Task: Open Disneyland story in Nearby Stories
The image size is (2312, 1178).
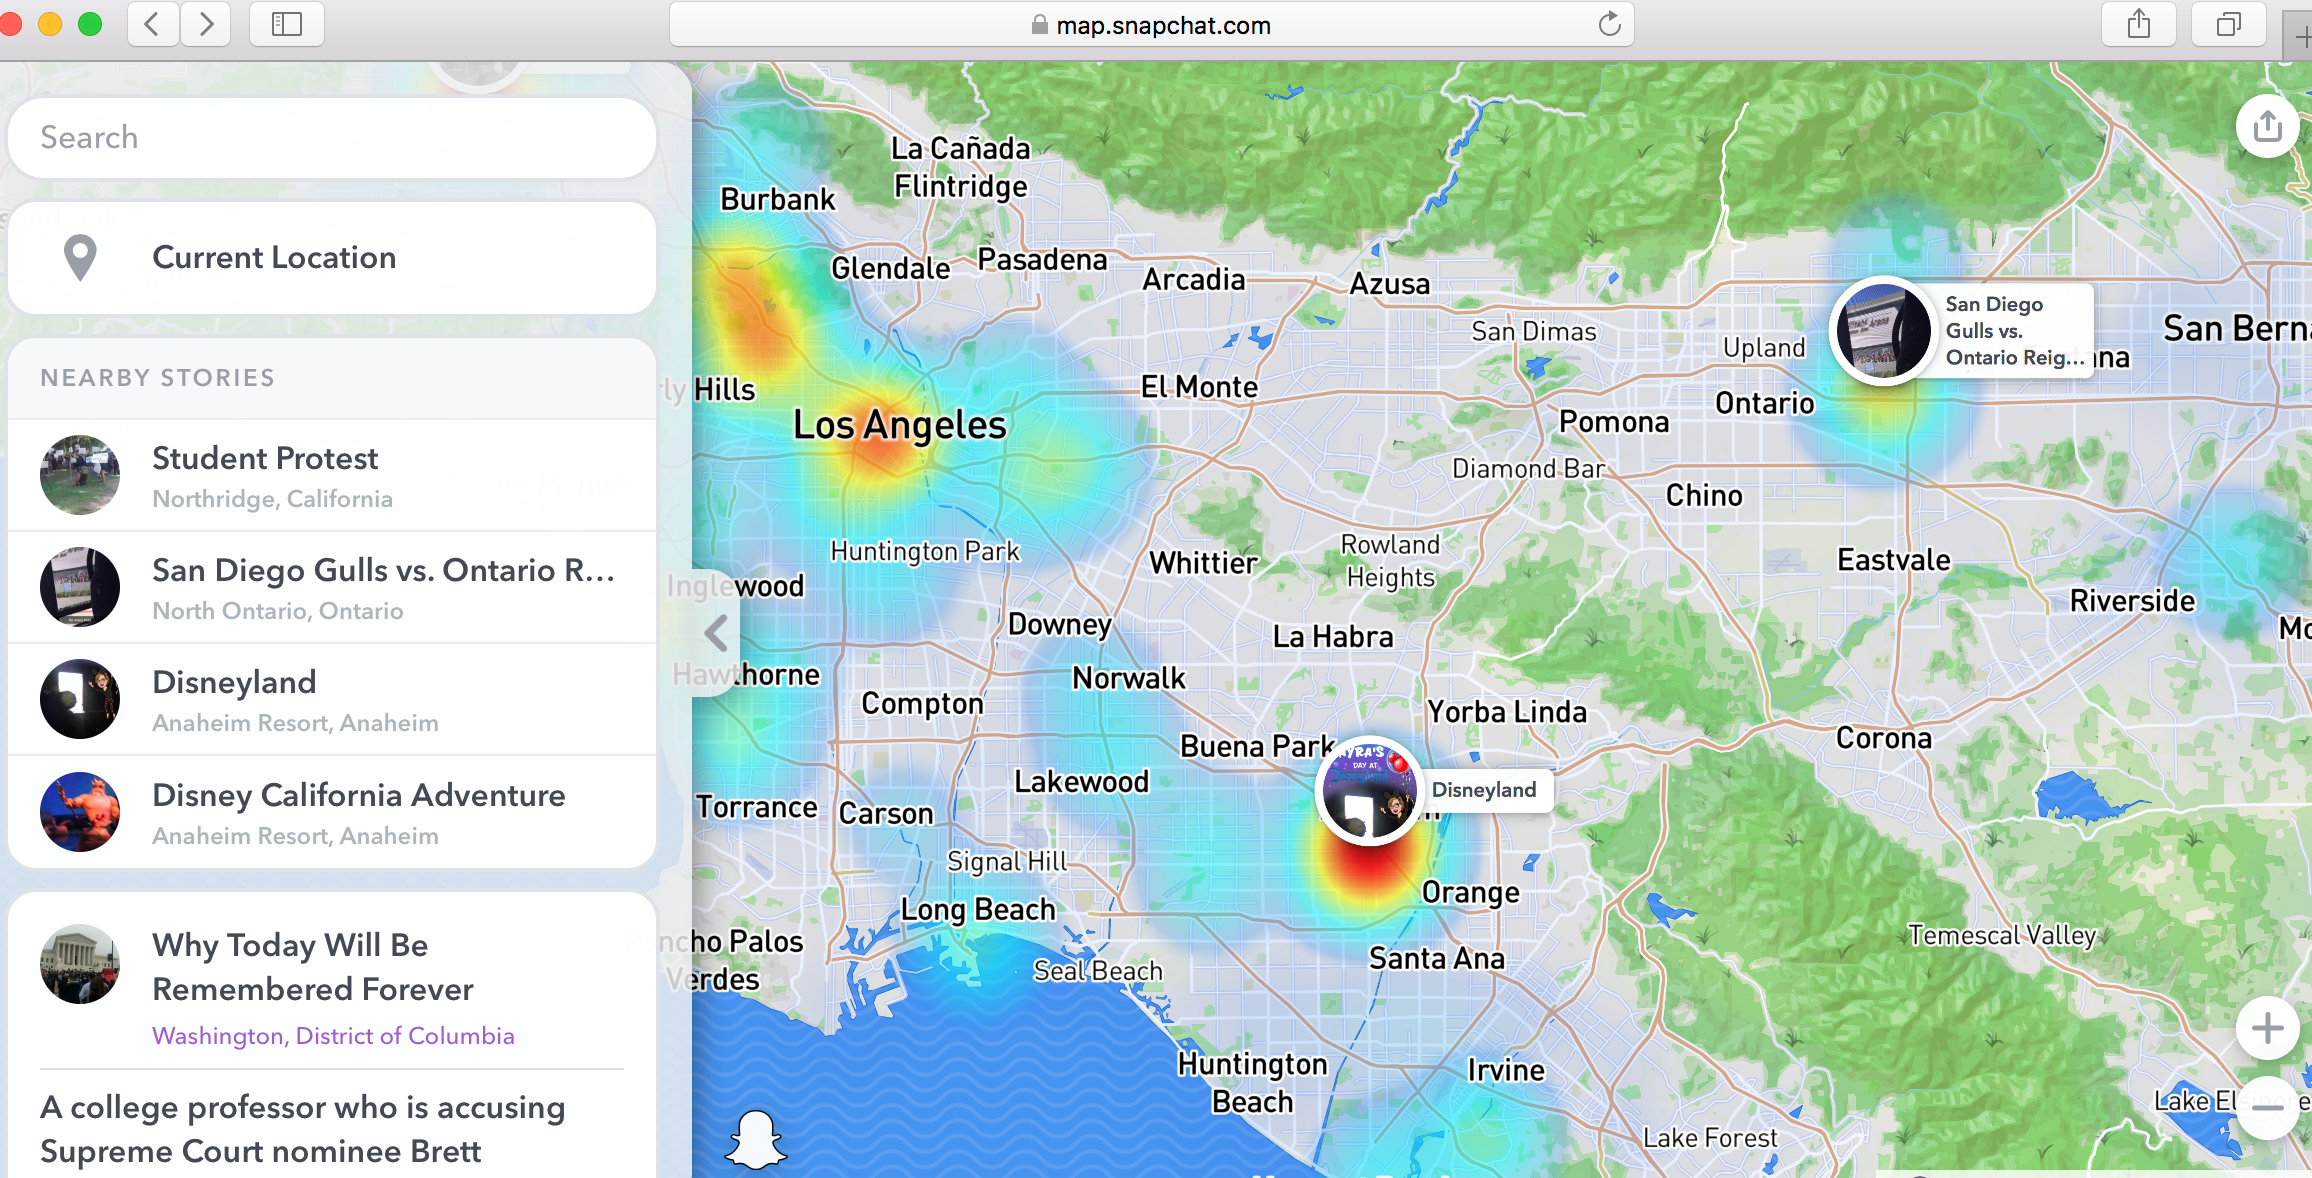Action: click(332, 699)
